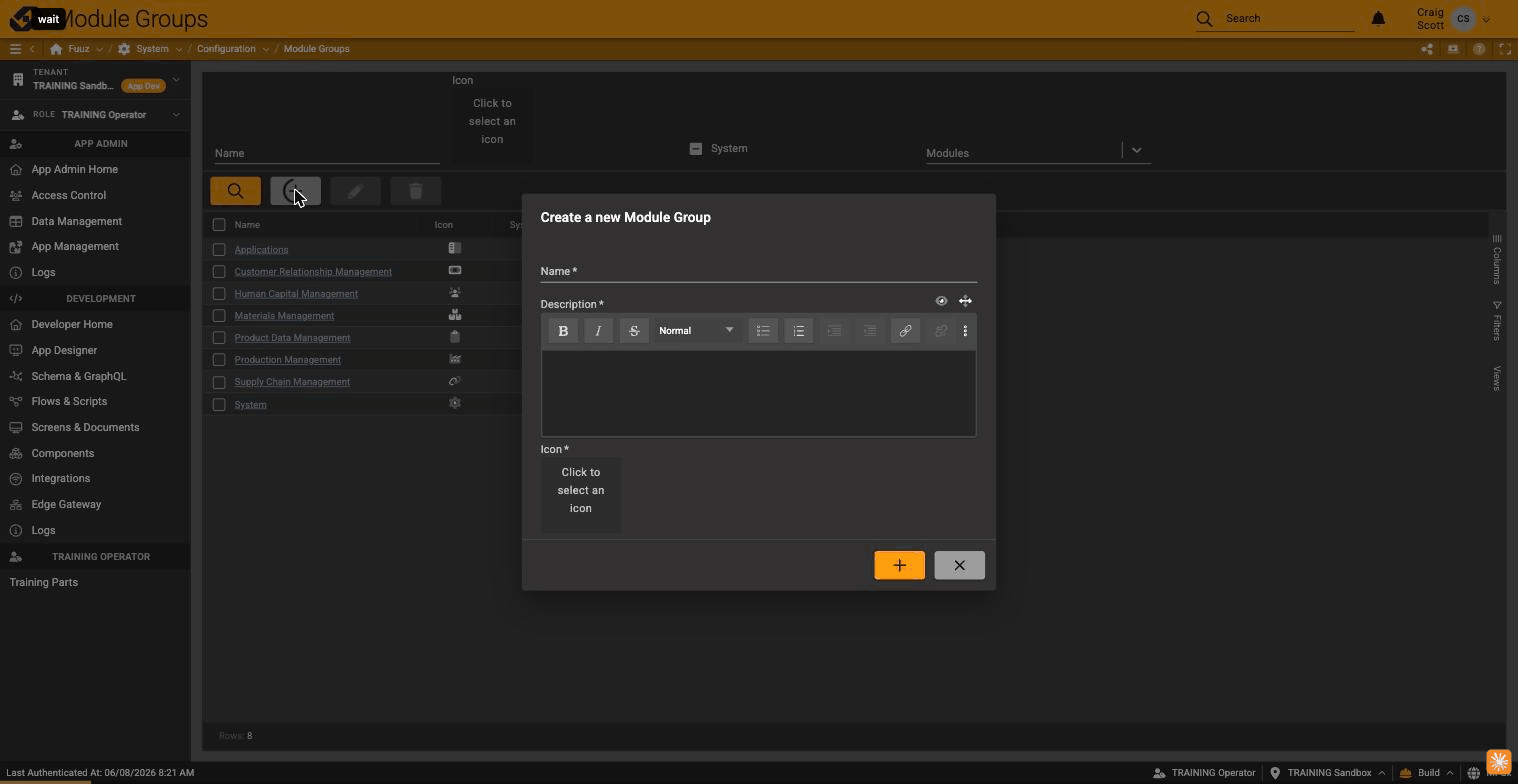Open user account menu chevron
The width and height of the screenshot is (1518, 784).
(x=1486, y=19)
